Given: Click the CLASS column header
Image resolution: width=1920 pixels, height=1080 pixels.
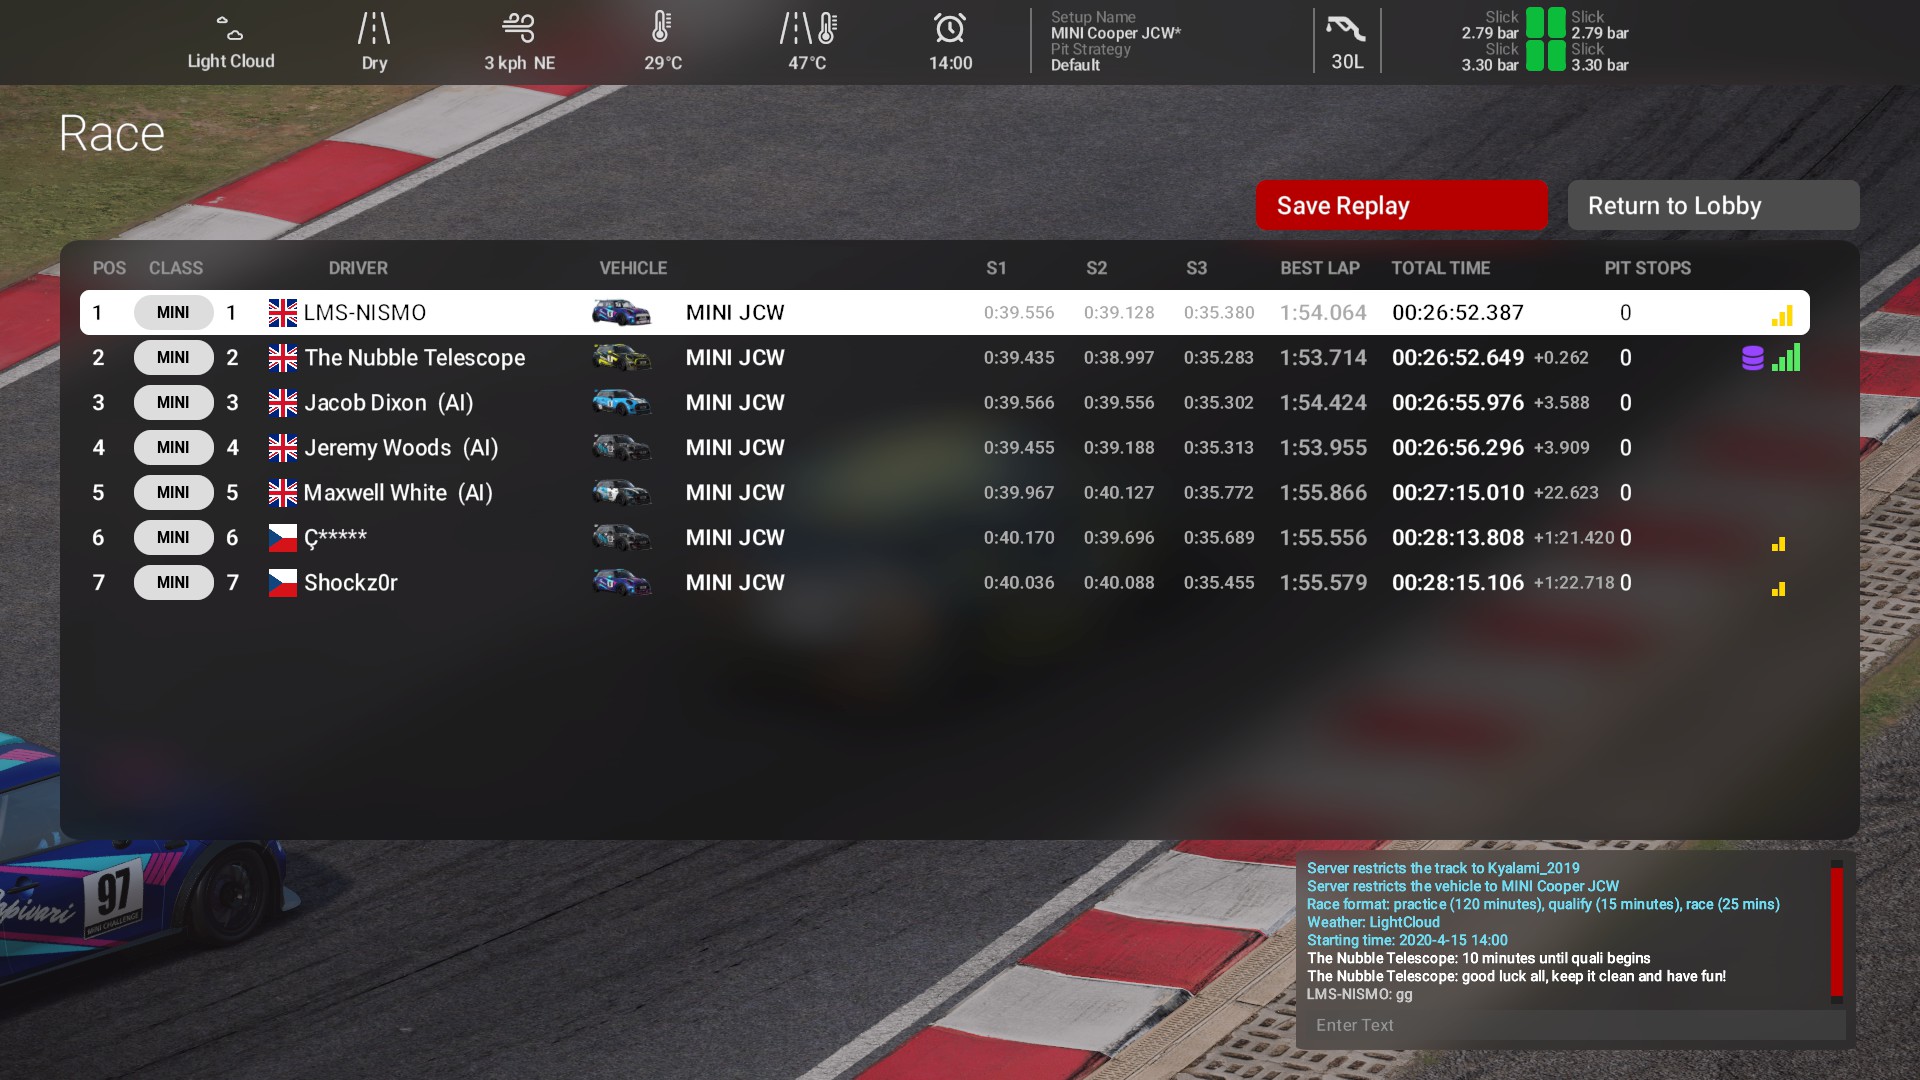Looking at the screenshot, I should click(x=176, y=268).
